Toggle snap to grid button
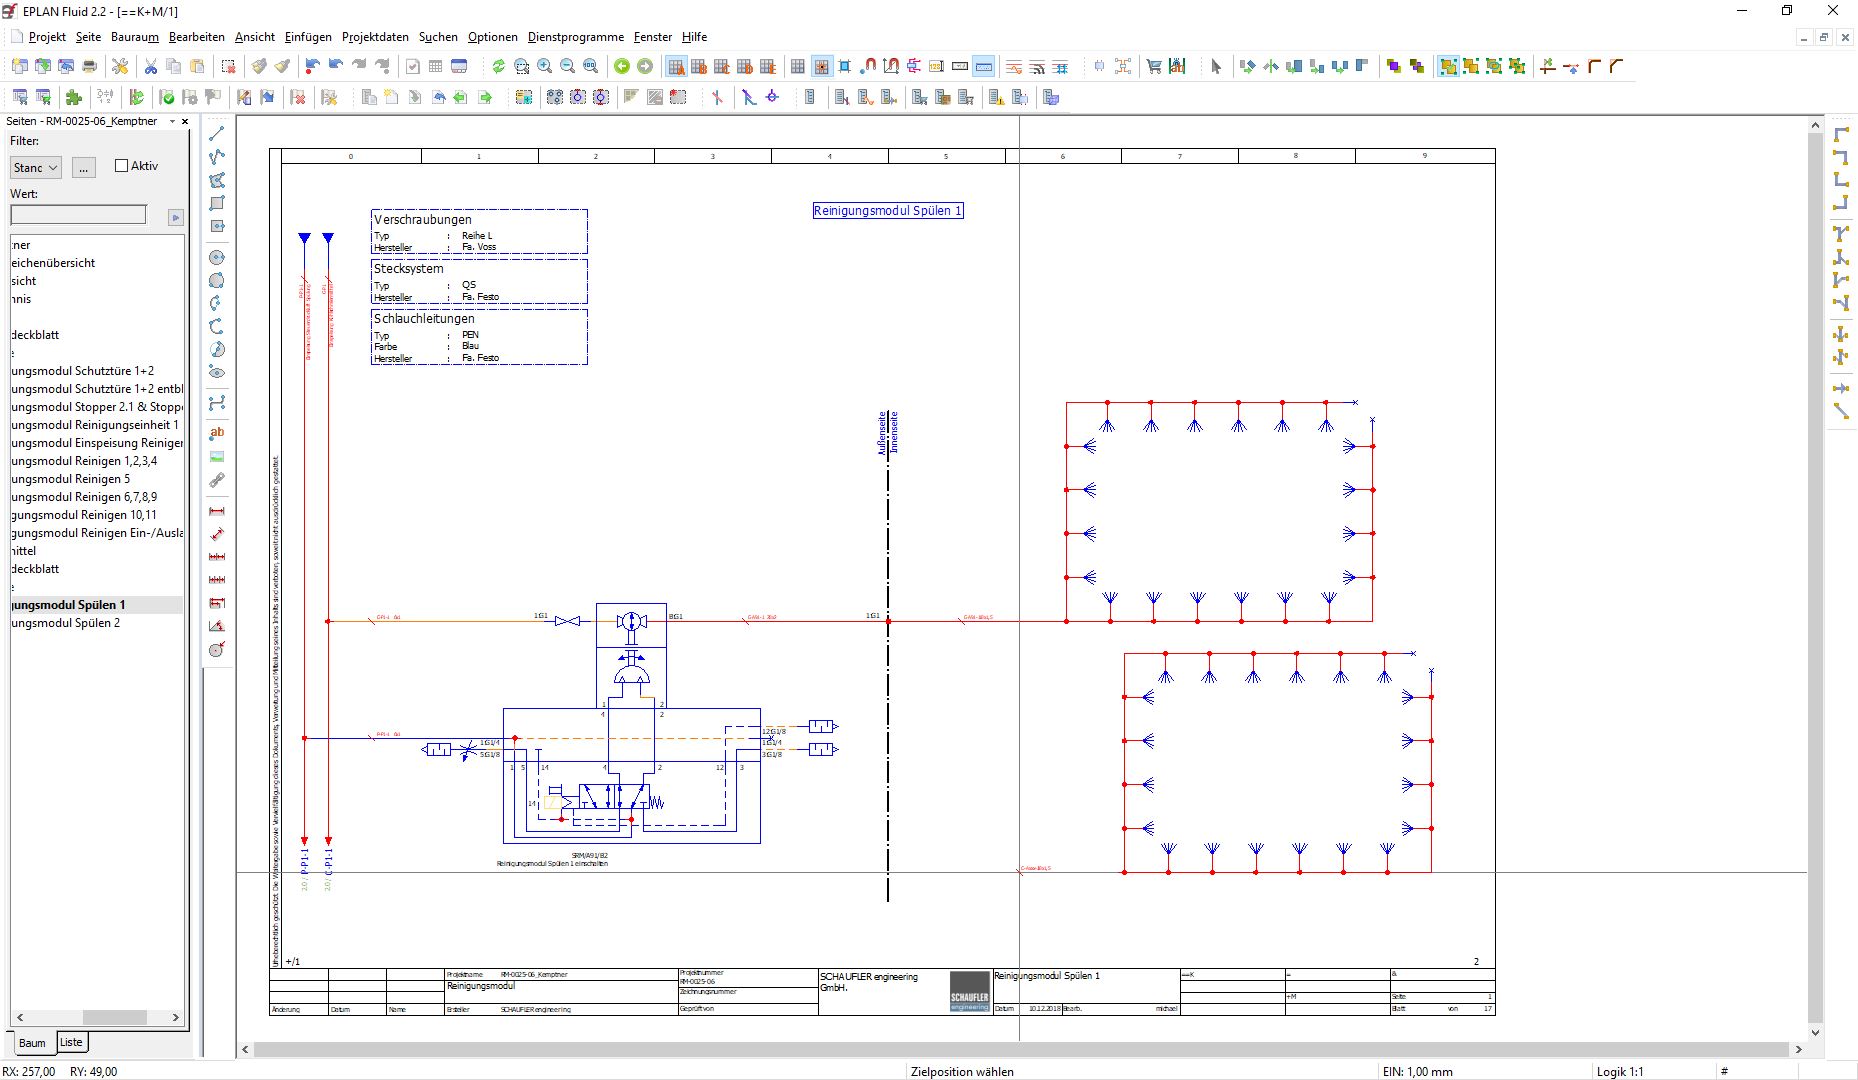The image size is (1858, 1080). click(x=821, y=67)
